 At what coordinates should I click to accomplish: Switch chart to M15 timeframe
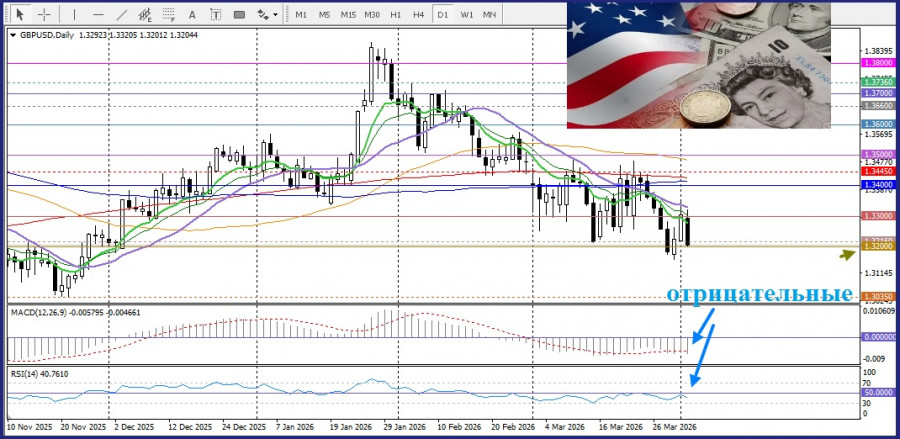coord(348,14)
